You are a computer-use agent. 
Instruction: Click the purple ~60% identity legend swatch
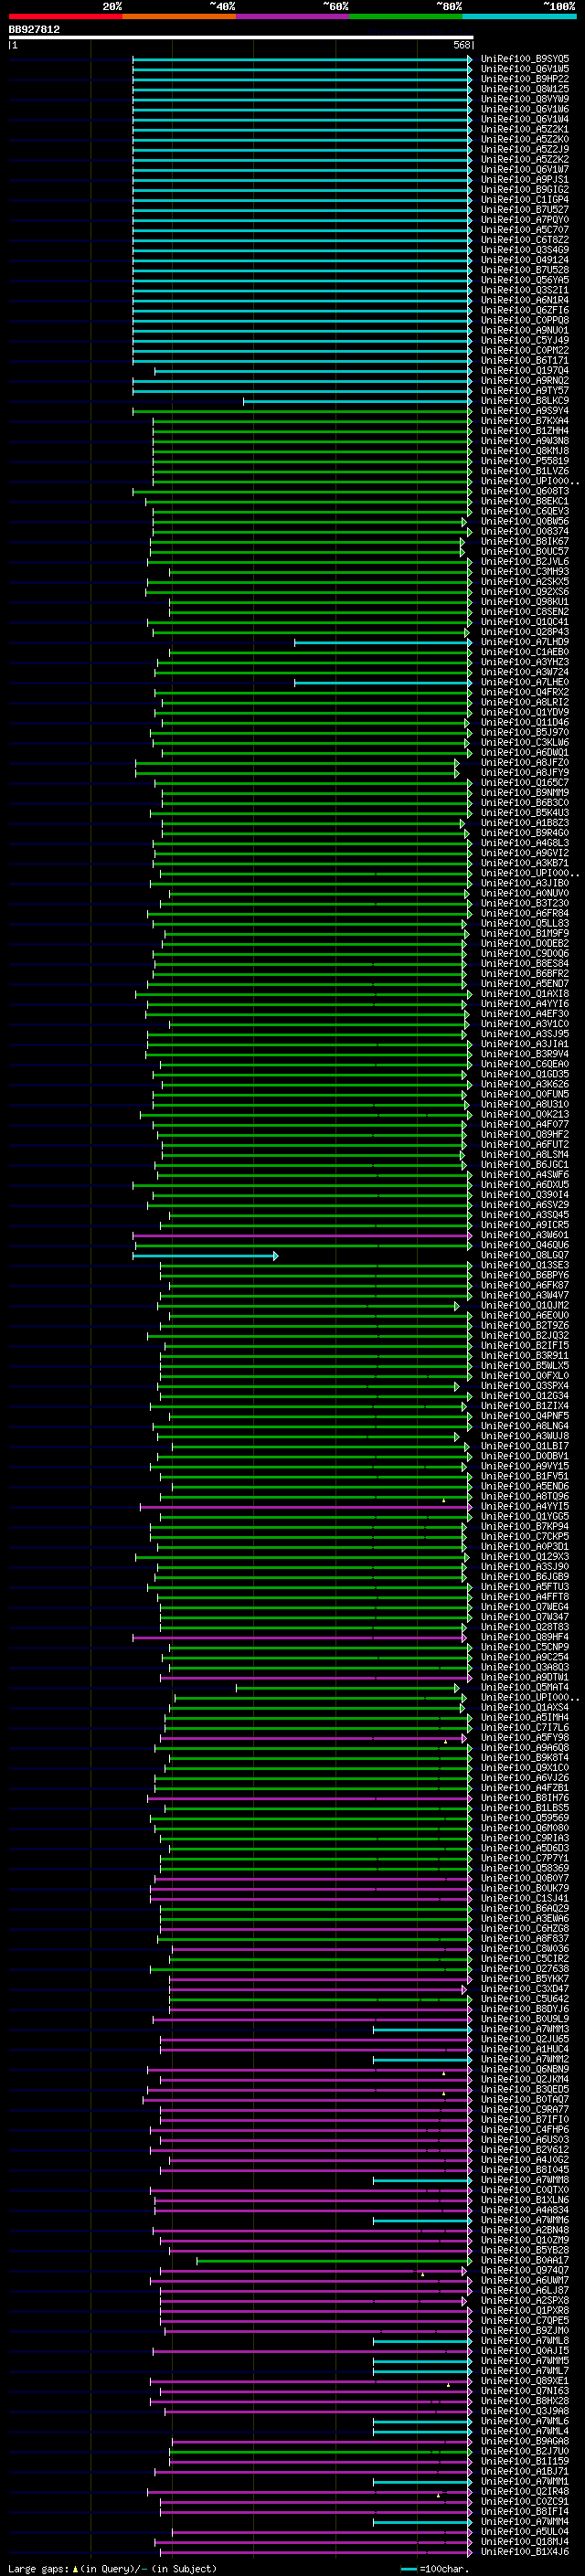click(x=292, y=17)
